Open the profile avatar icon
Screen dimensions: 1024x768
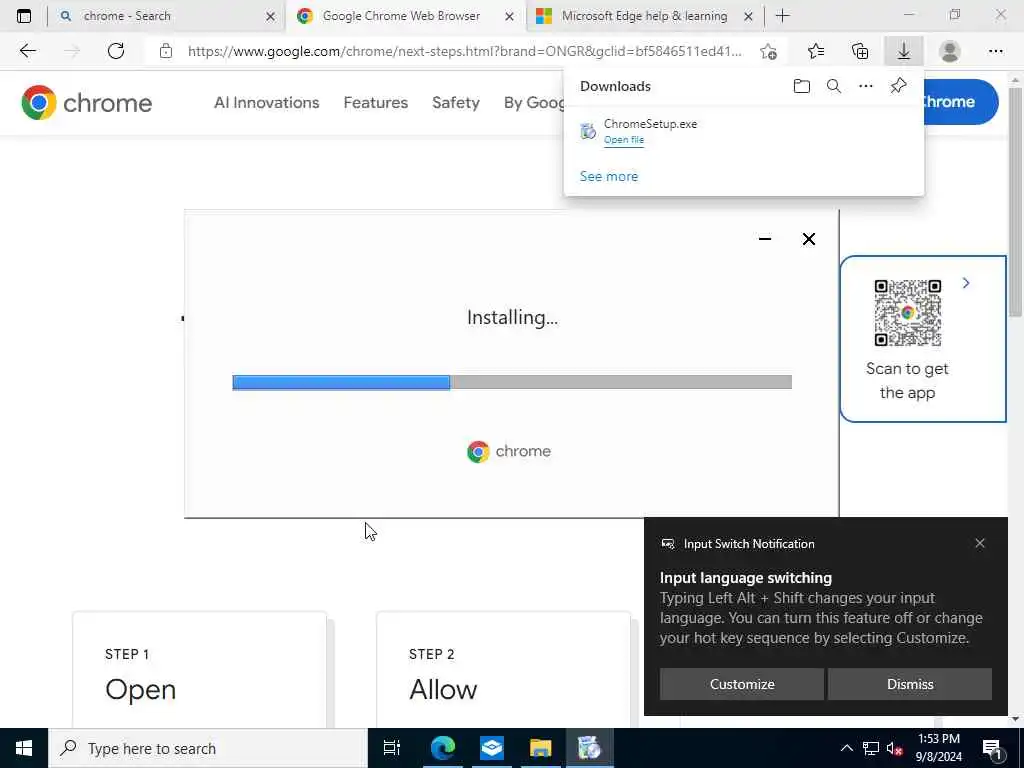pyautogui.click(x=950, y=51)
